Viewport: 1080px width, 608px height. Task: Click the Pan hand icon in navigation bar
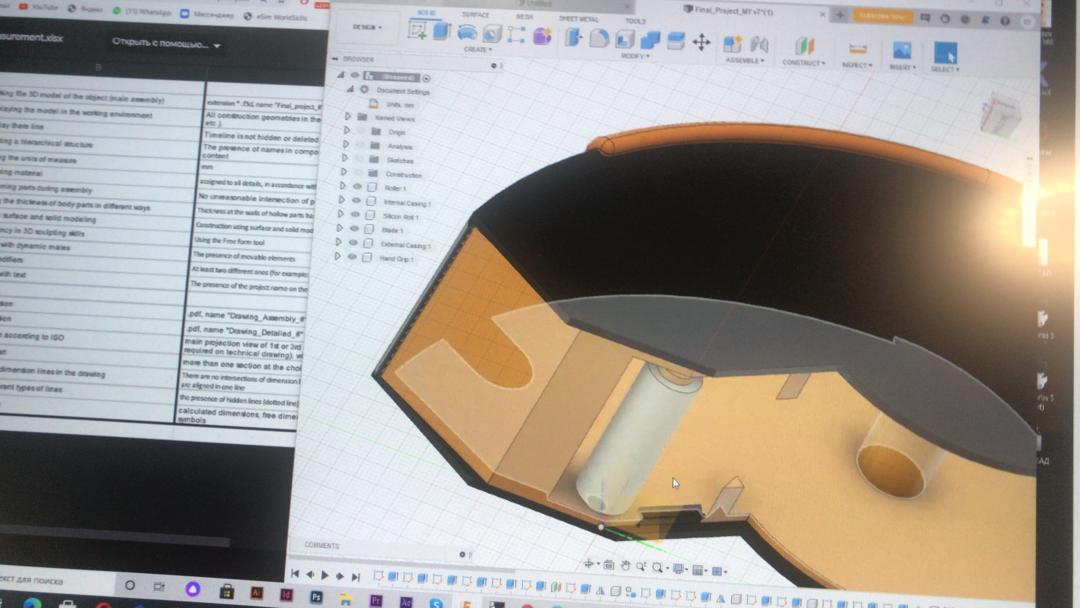click(x=625, y=566)
